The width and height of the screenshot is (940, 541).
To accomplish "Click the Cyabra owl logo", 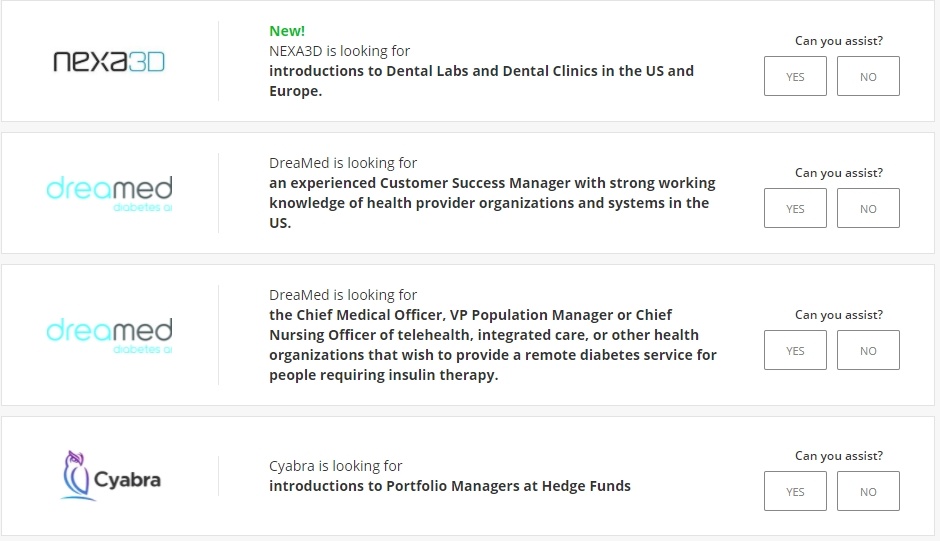I will click(x=111, y=476).
